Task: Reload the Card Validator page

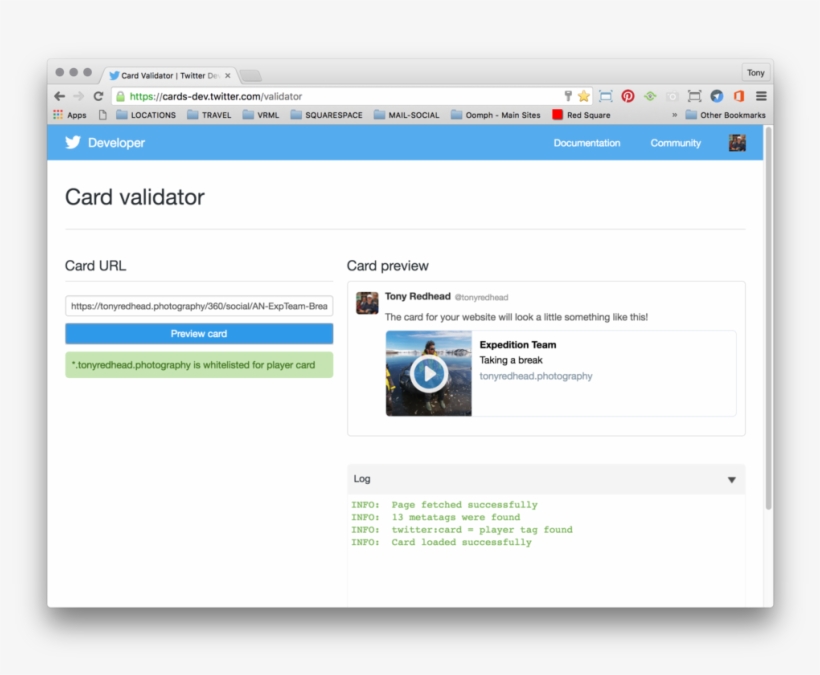Action: (98, 96)
